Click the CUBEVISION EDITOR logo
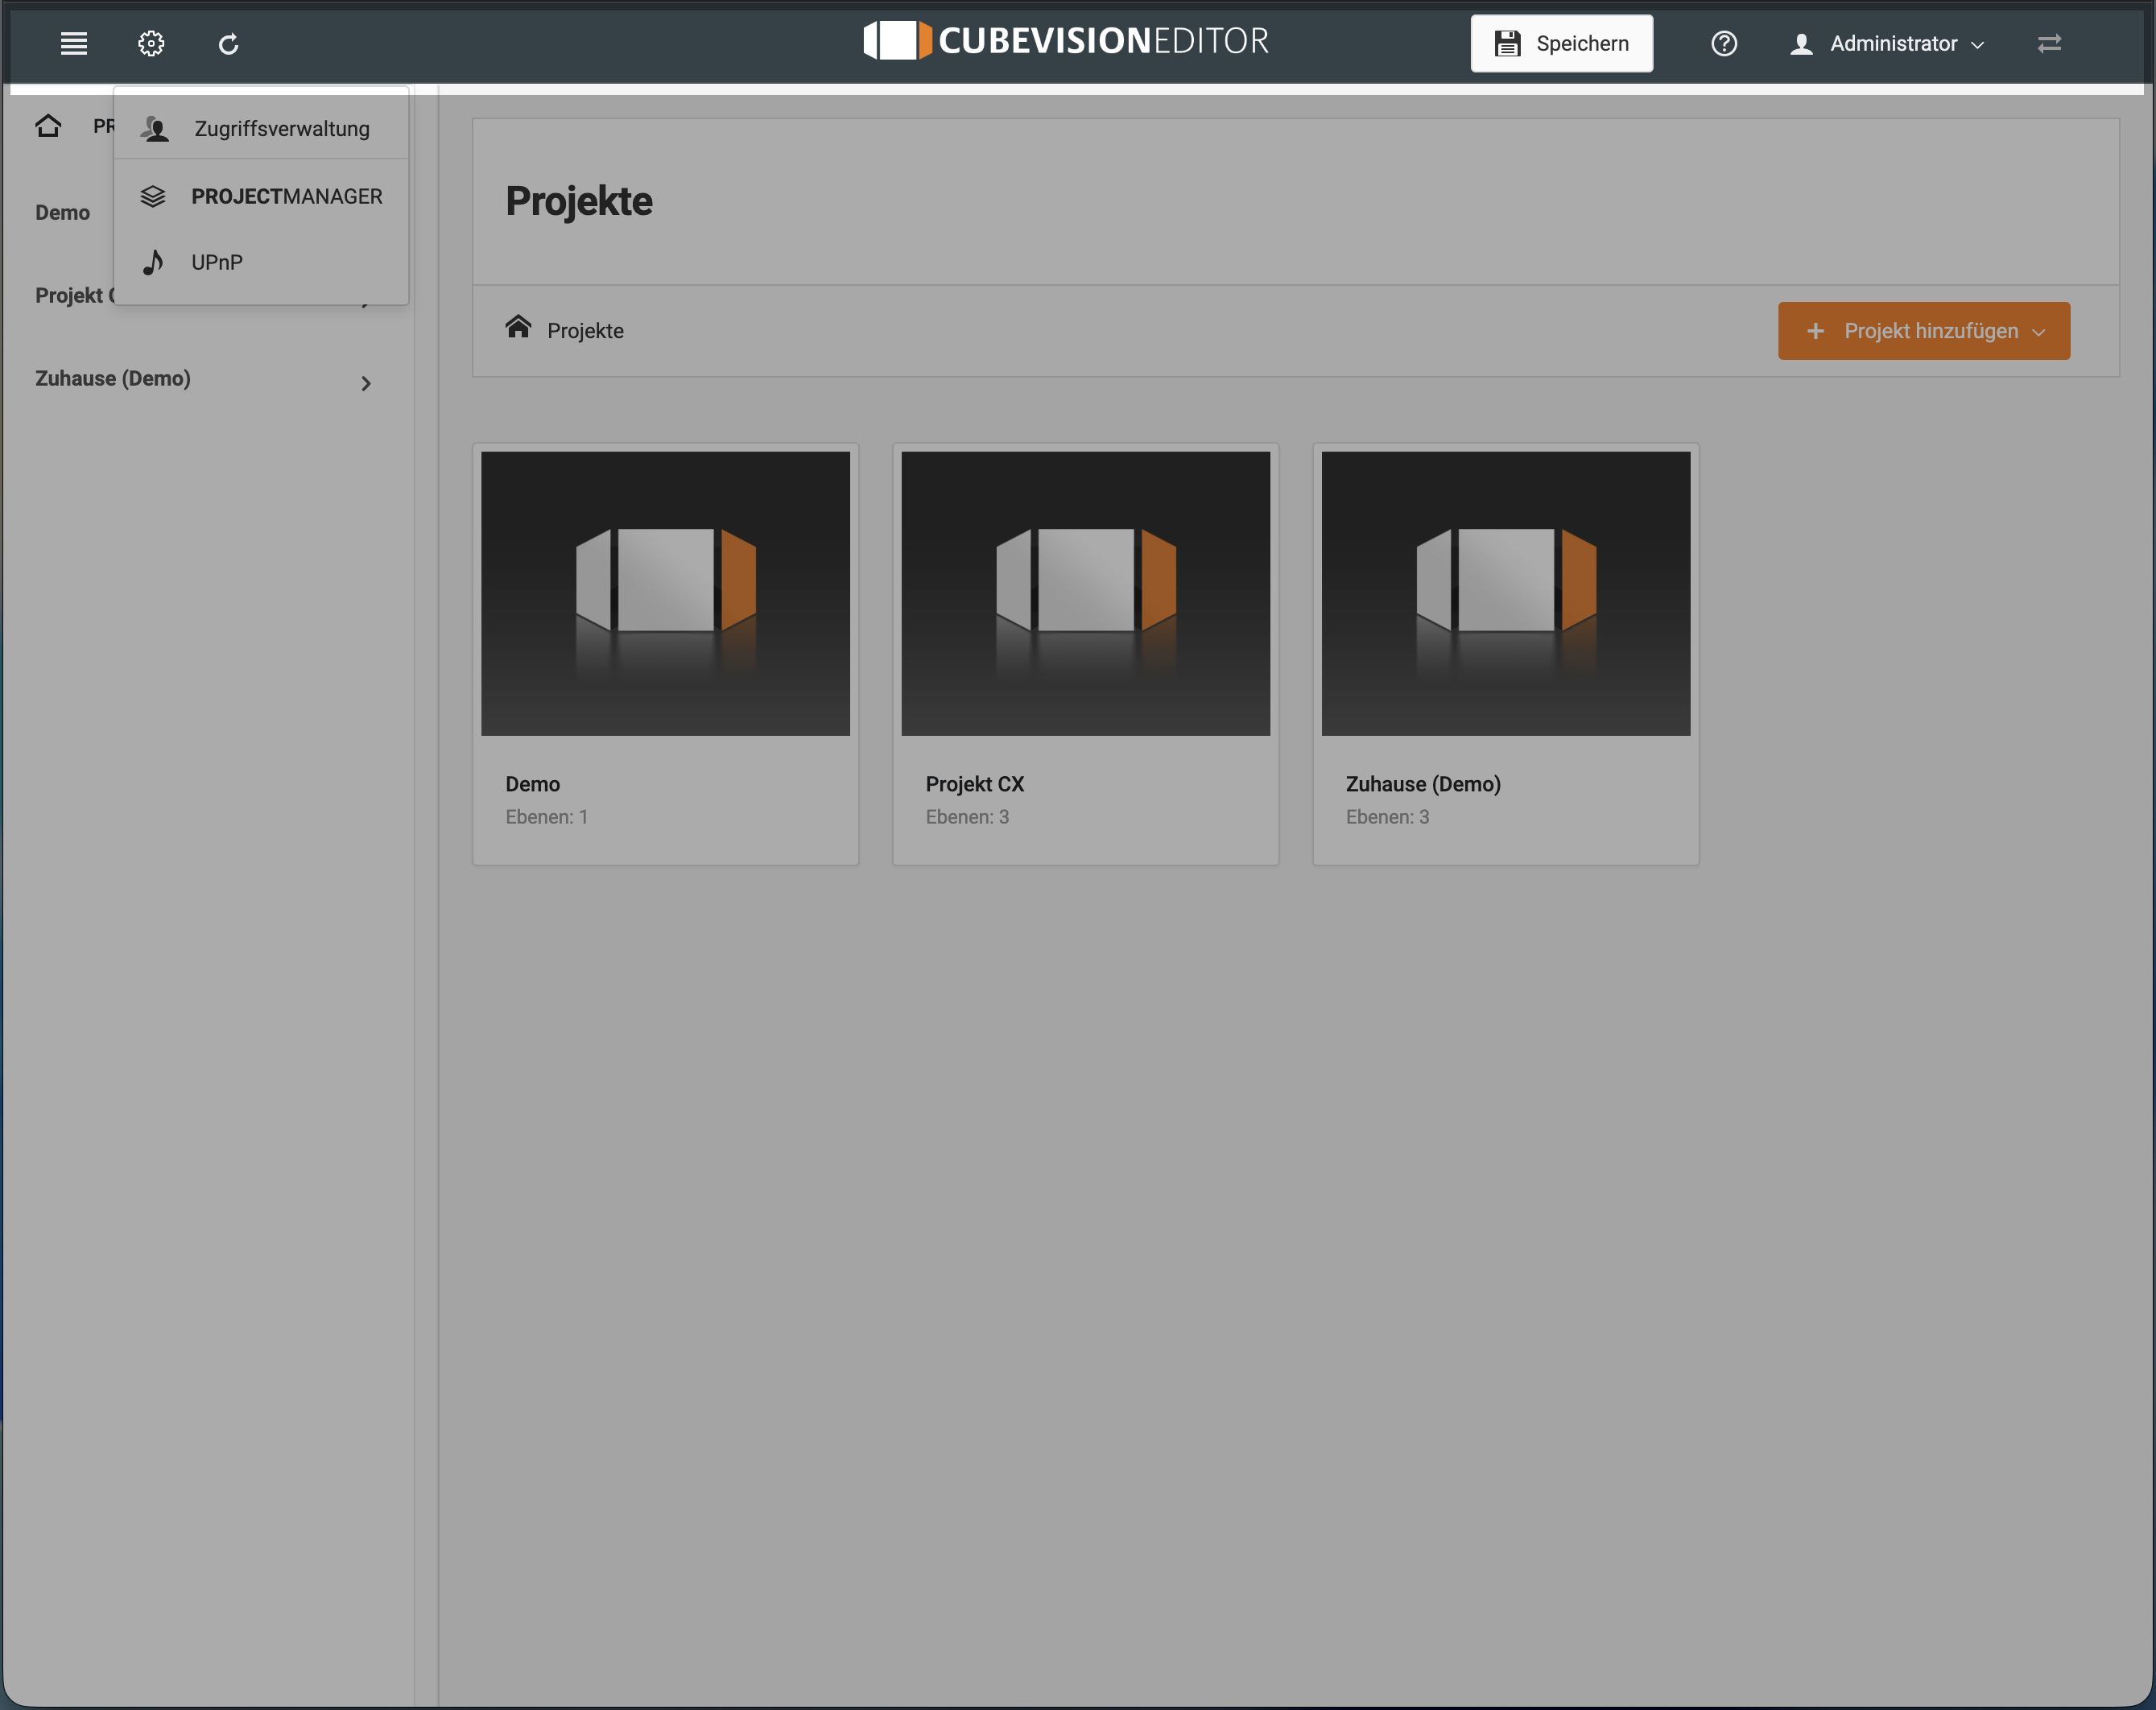Image resolution: width=2156 pixels, height=1710 pixels. [1066, 40]
